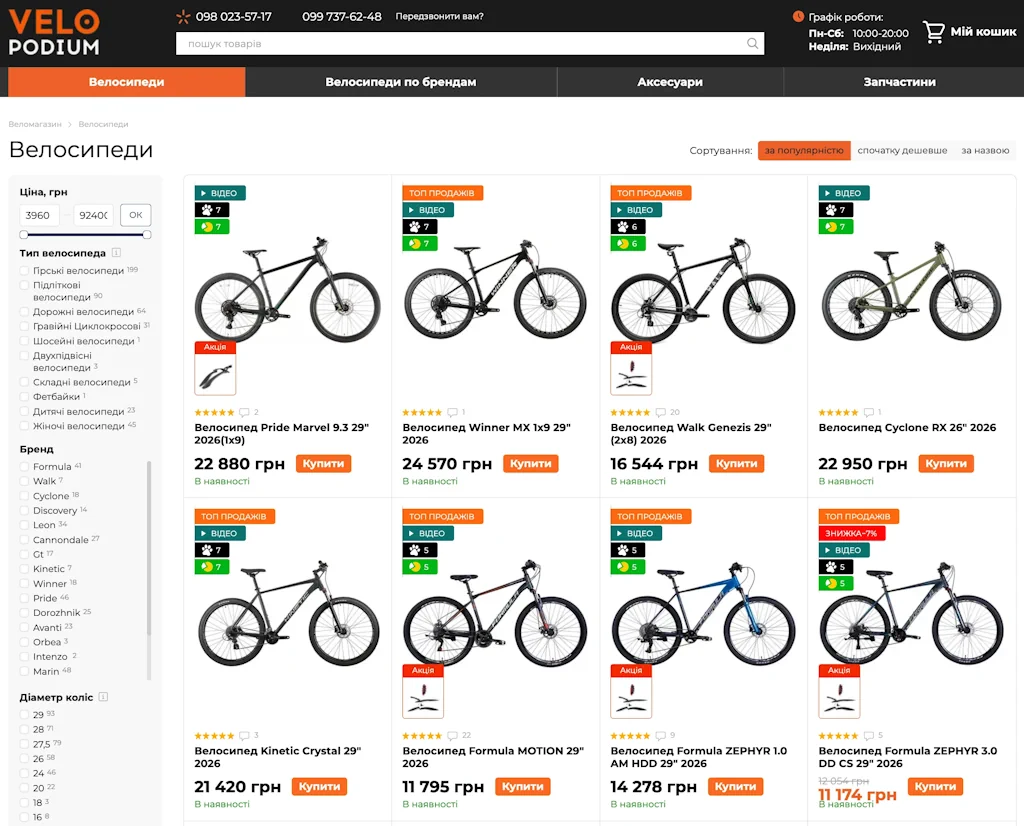Open the Акція gift thumbnail on Formula MOTION
This screenshot has width=1024, height=826.
[x=423, y=691]
